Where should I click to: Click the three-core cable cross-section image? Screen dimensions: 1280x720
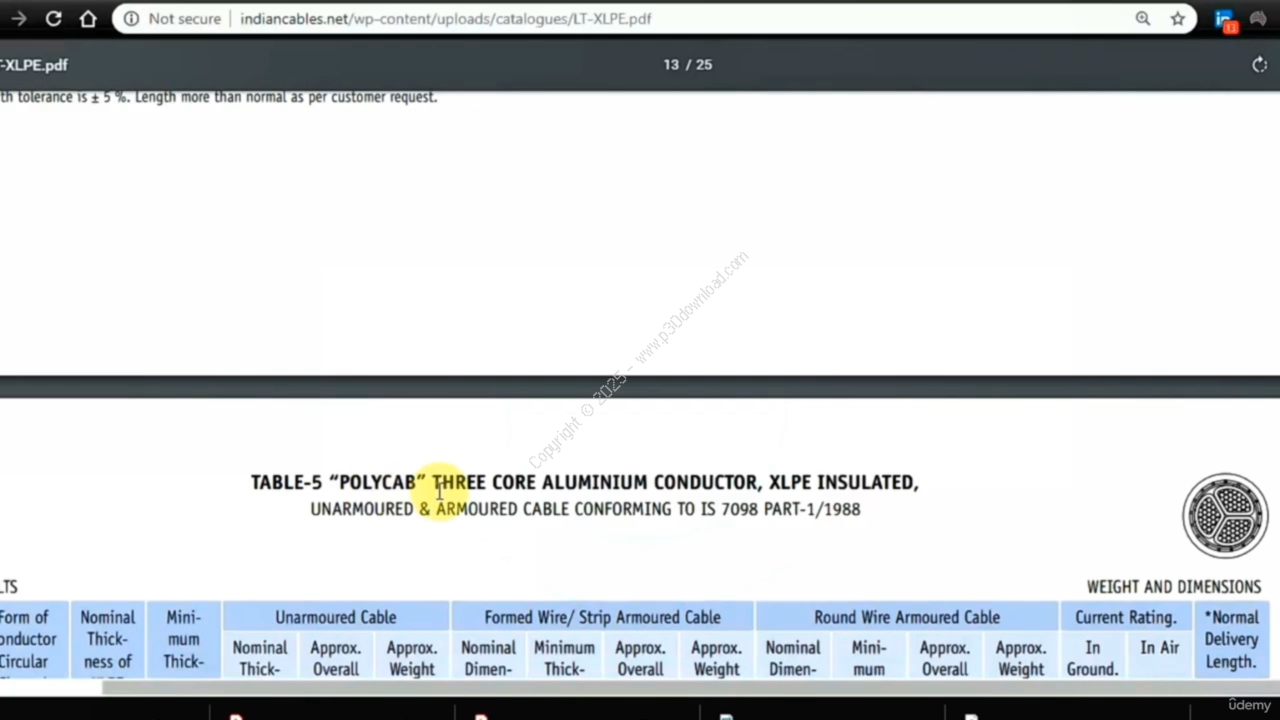click(1225, 515)
